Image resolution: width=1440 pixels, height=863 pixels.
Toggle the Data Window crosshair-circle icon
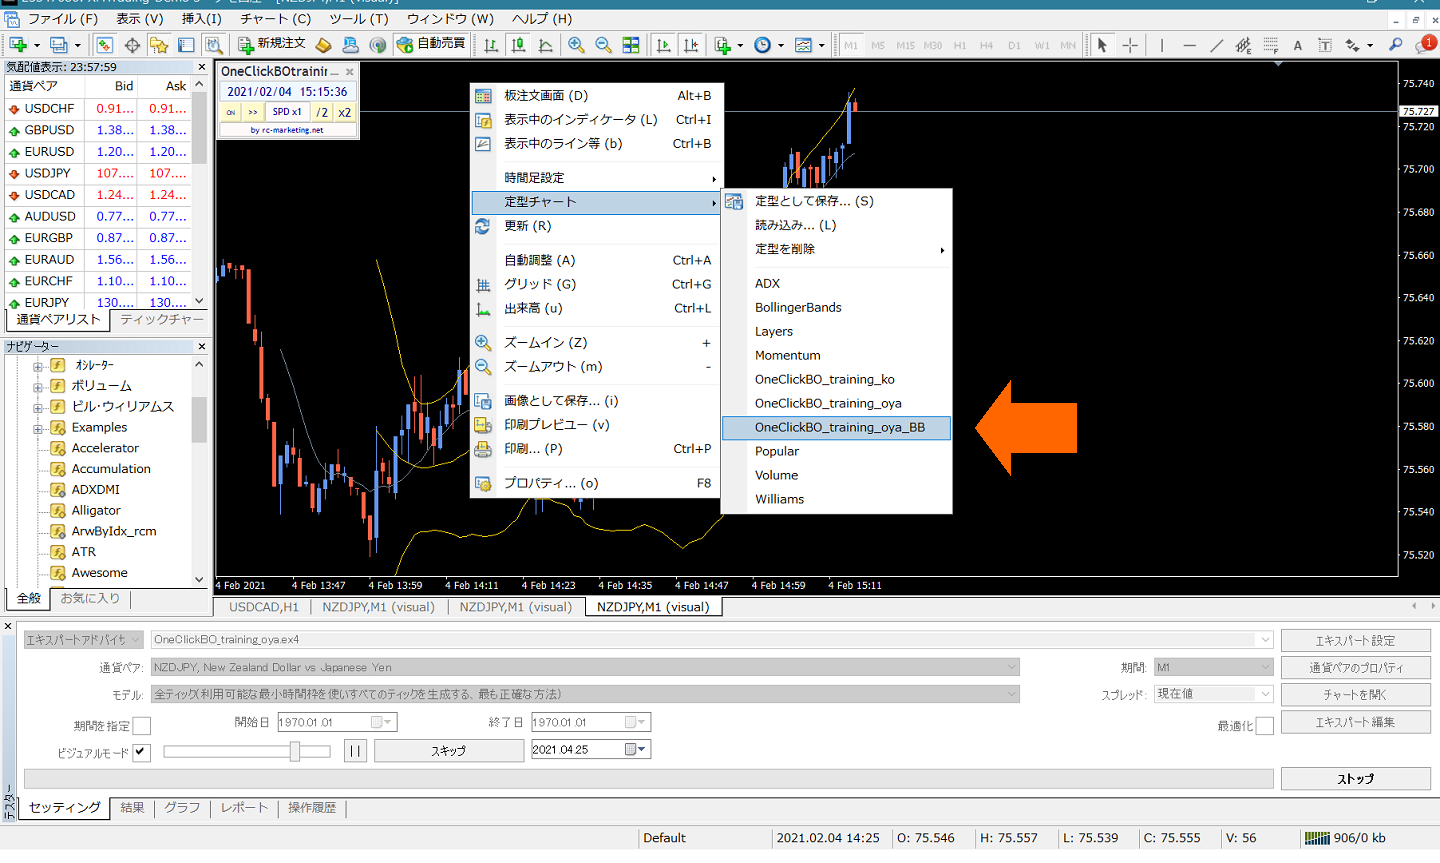coord(132,45)
